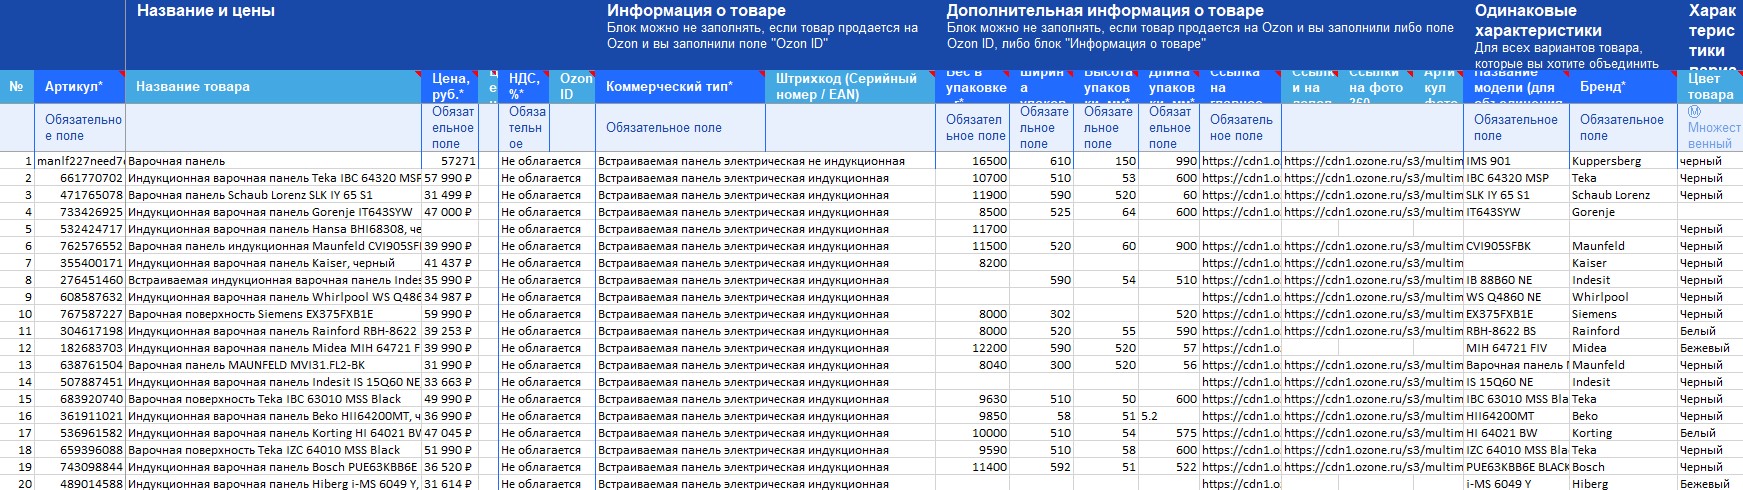
Task: Select brand cell 'Kuppersberg'
Action: click(1623, 161)
